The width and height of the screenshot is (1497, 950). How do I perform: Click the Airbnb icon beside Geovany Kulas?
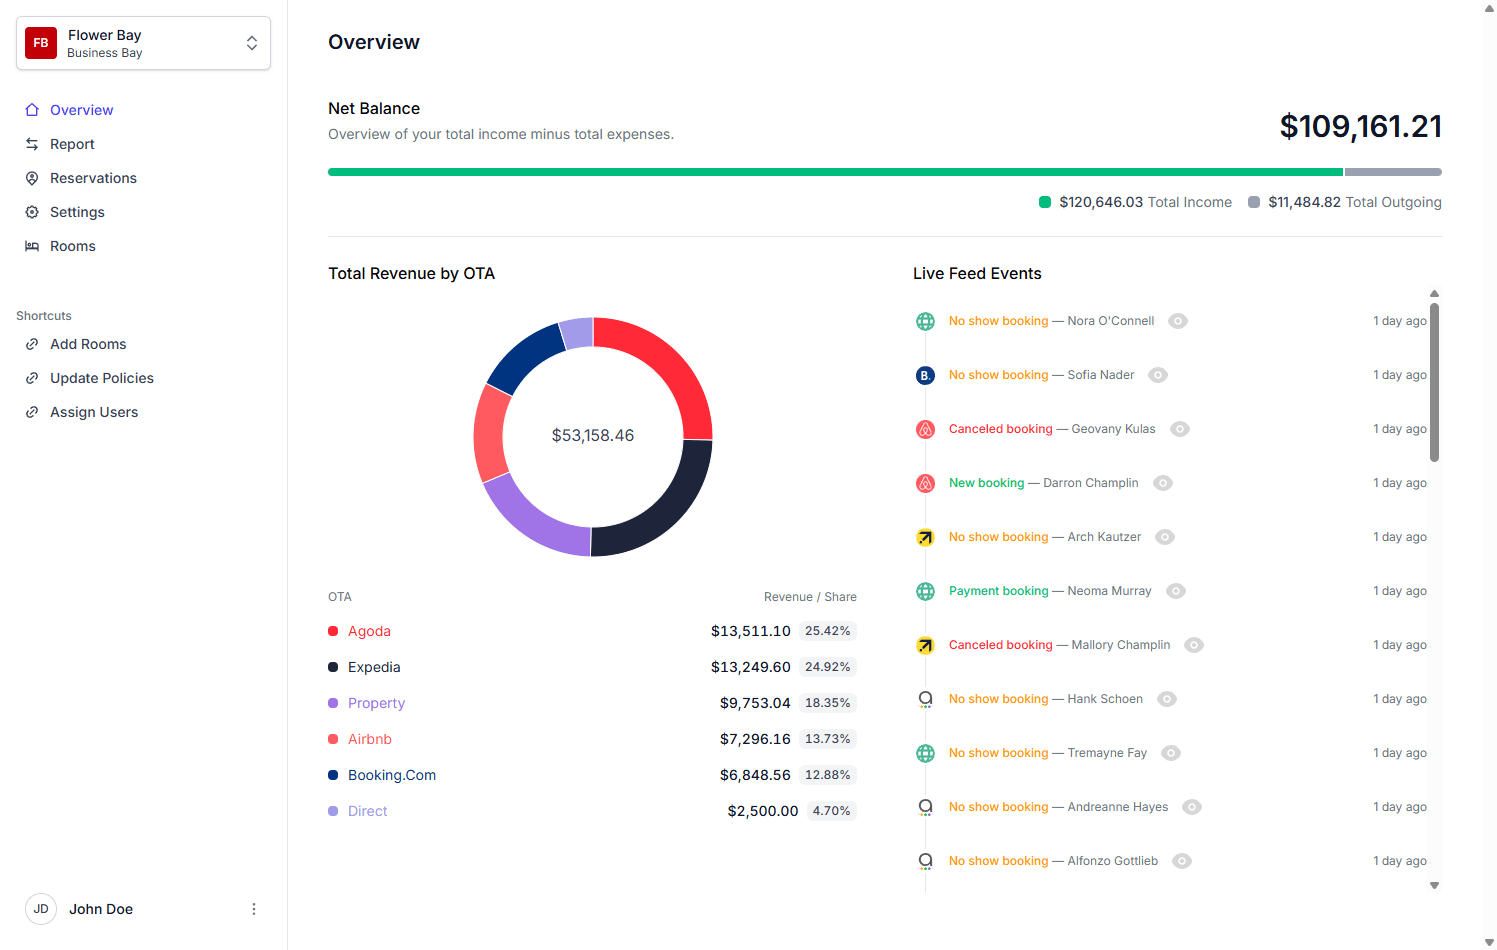tap(925, 429)
